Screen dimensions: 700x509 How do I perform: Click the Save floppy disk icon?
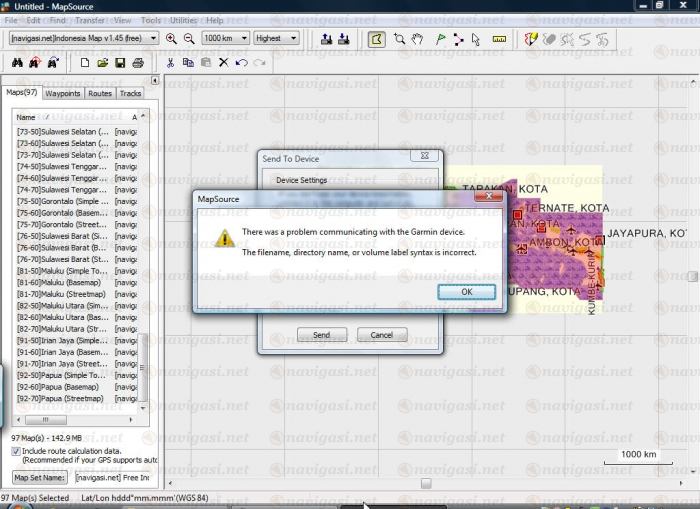[x=120, y=63]
